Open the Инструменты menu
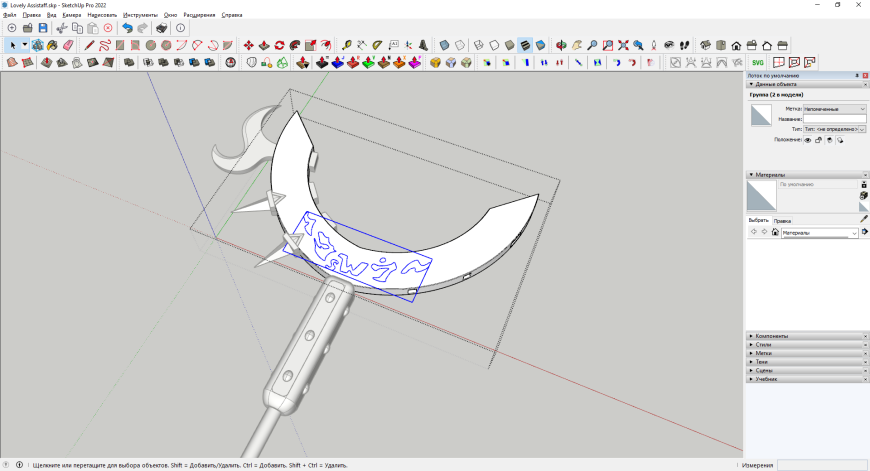Viewport: 870px width, 471px height. tap(140, 15)
